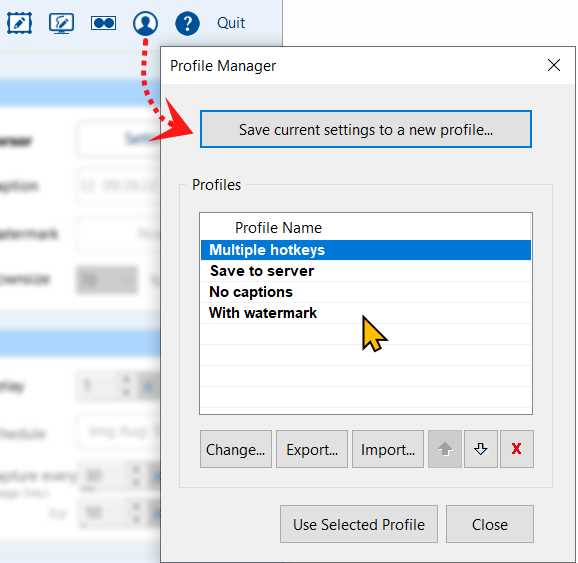
Task: Select the Multiple hotkeys profile
Action: point(366,250)
